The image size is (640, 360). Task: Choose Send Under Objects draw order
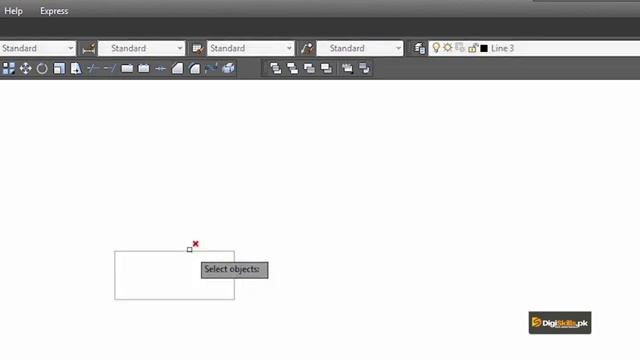pyautogui.click(x=326, y=68)
